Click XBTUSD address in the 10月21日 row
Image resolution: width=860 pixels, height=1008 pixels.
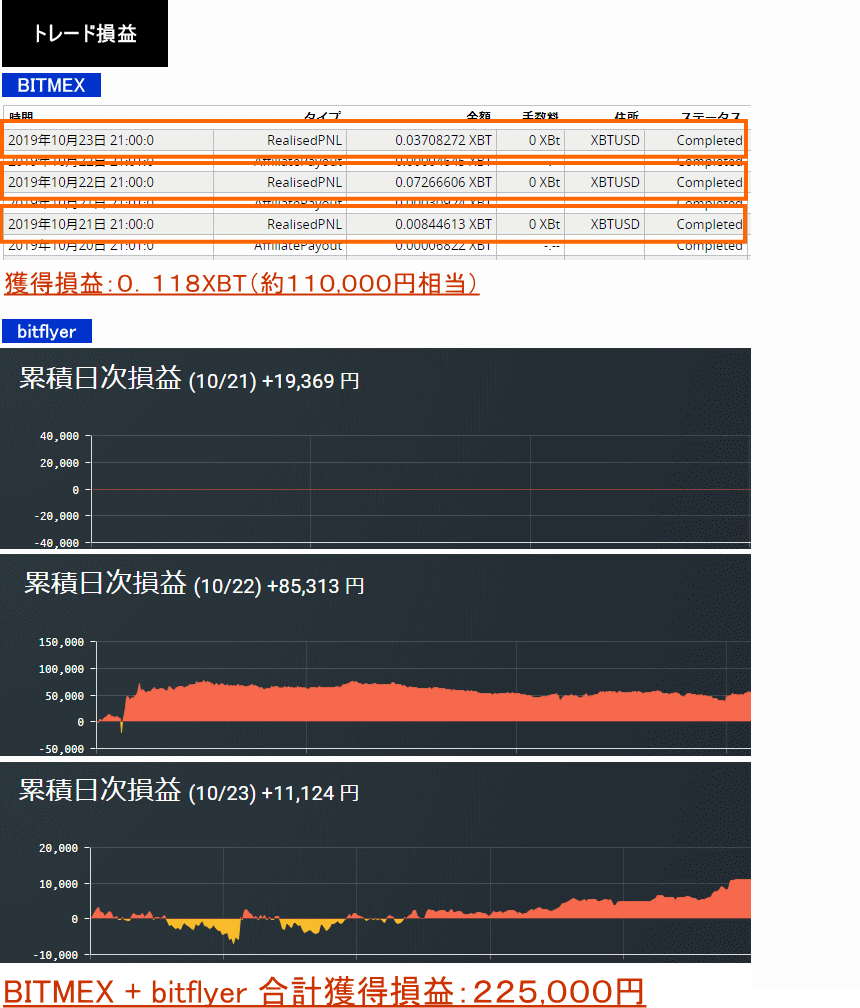coord(614,224)
